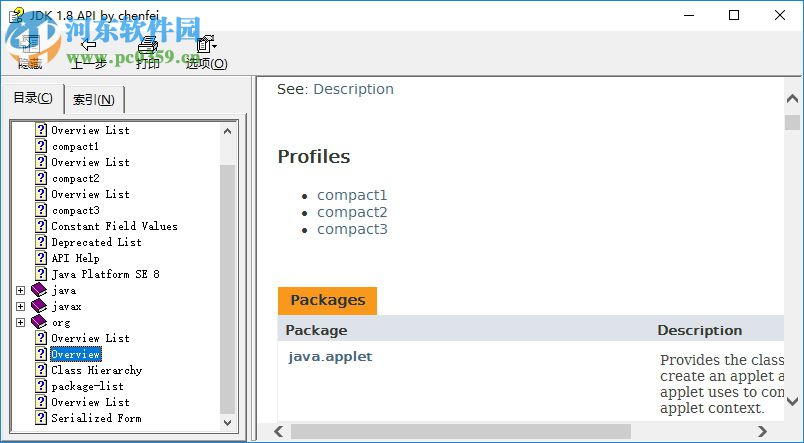Viewport: 804px width, 443px height.
Task: Click the tree panel scroll-down arrow
Action: [228, 423]
